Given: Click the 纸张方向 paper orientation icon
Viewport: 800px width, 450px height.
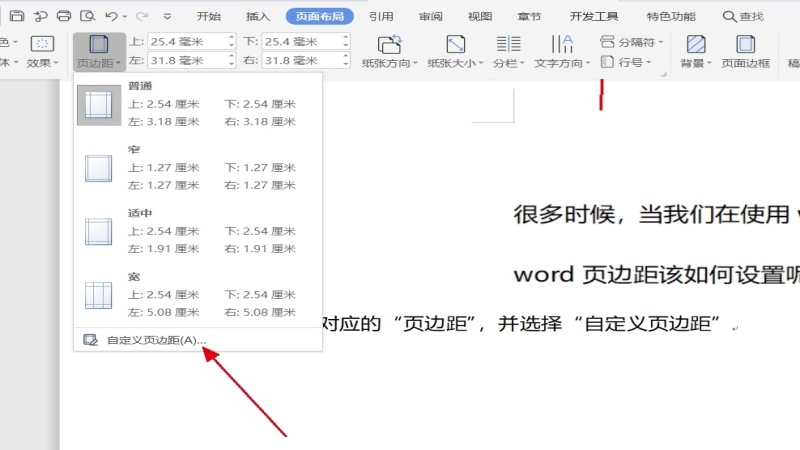Looking at the screenshot, I should (x=389, y=45).
